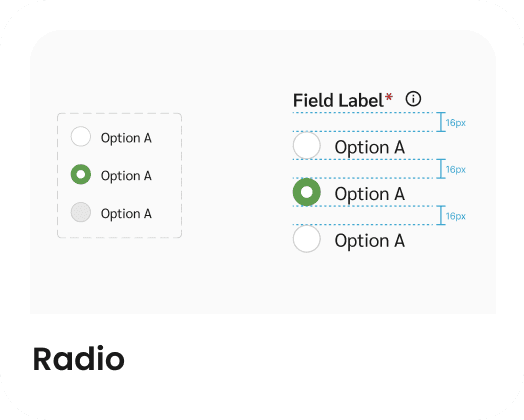Click Option A text beside small green radio

[x=126, y=176]
